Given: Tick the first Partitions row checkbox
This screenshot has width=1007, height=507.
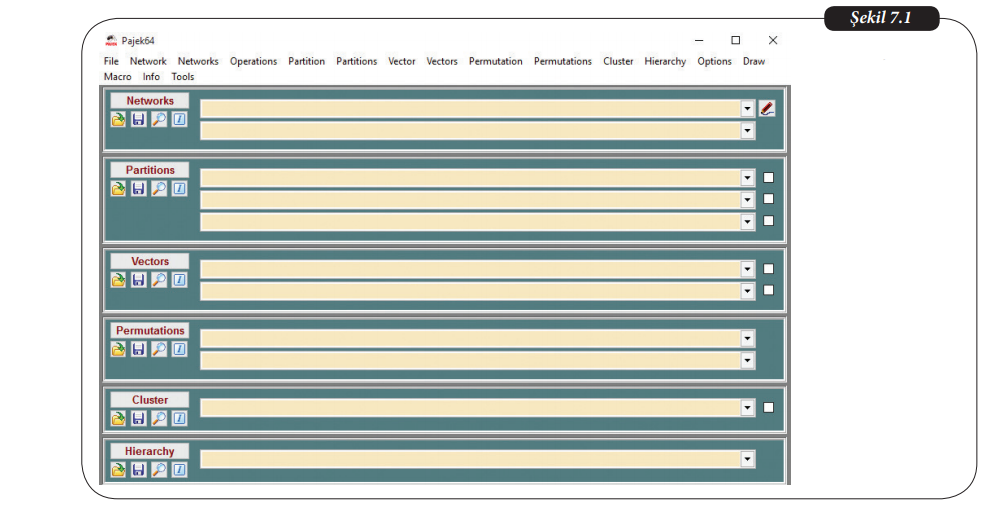Looking at the screenshot, I should coord(768,177).
